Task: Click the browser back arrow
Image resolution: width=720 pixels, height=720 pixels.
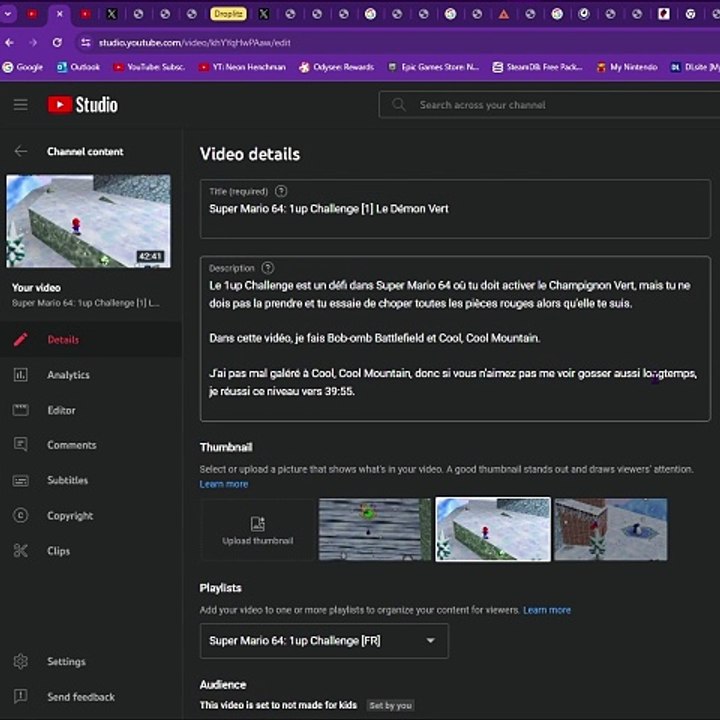Action: click(x=10, y=43)
